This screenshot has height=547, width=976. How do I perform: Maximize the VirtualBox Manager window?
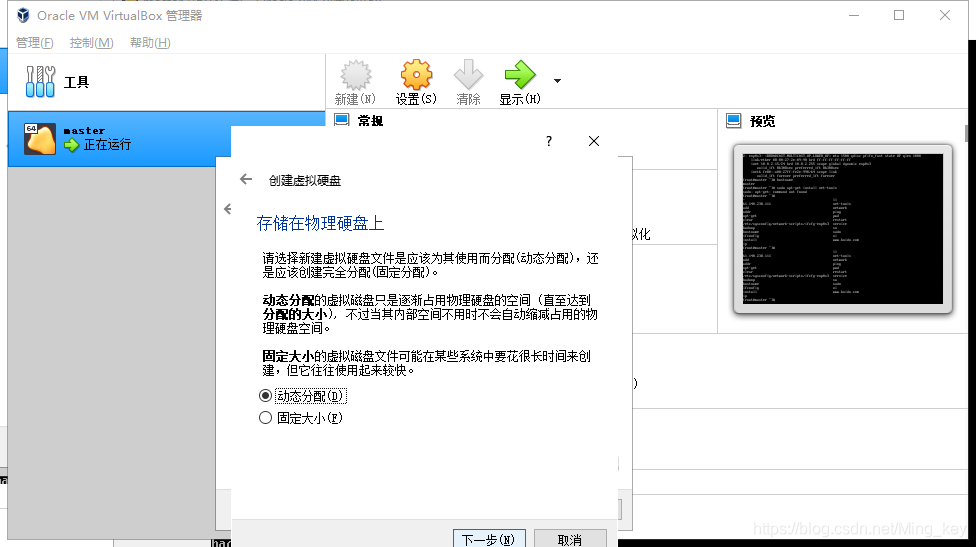[899, 15]
